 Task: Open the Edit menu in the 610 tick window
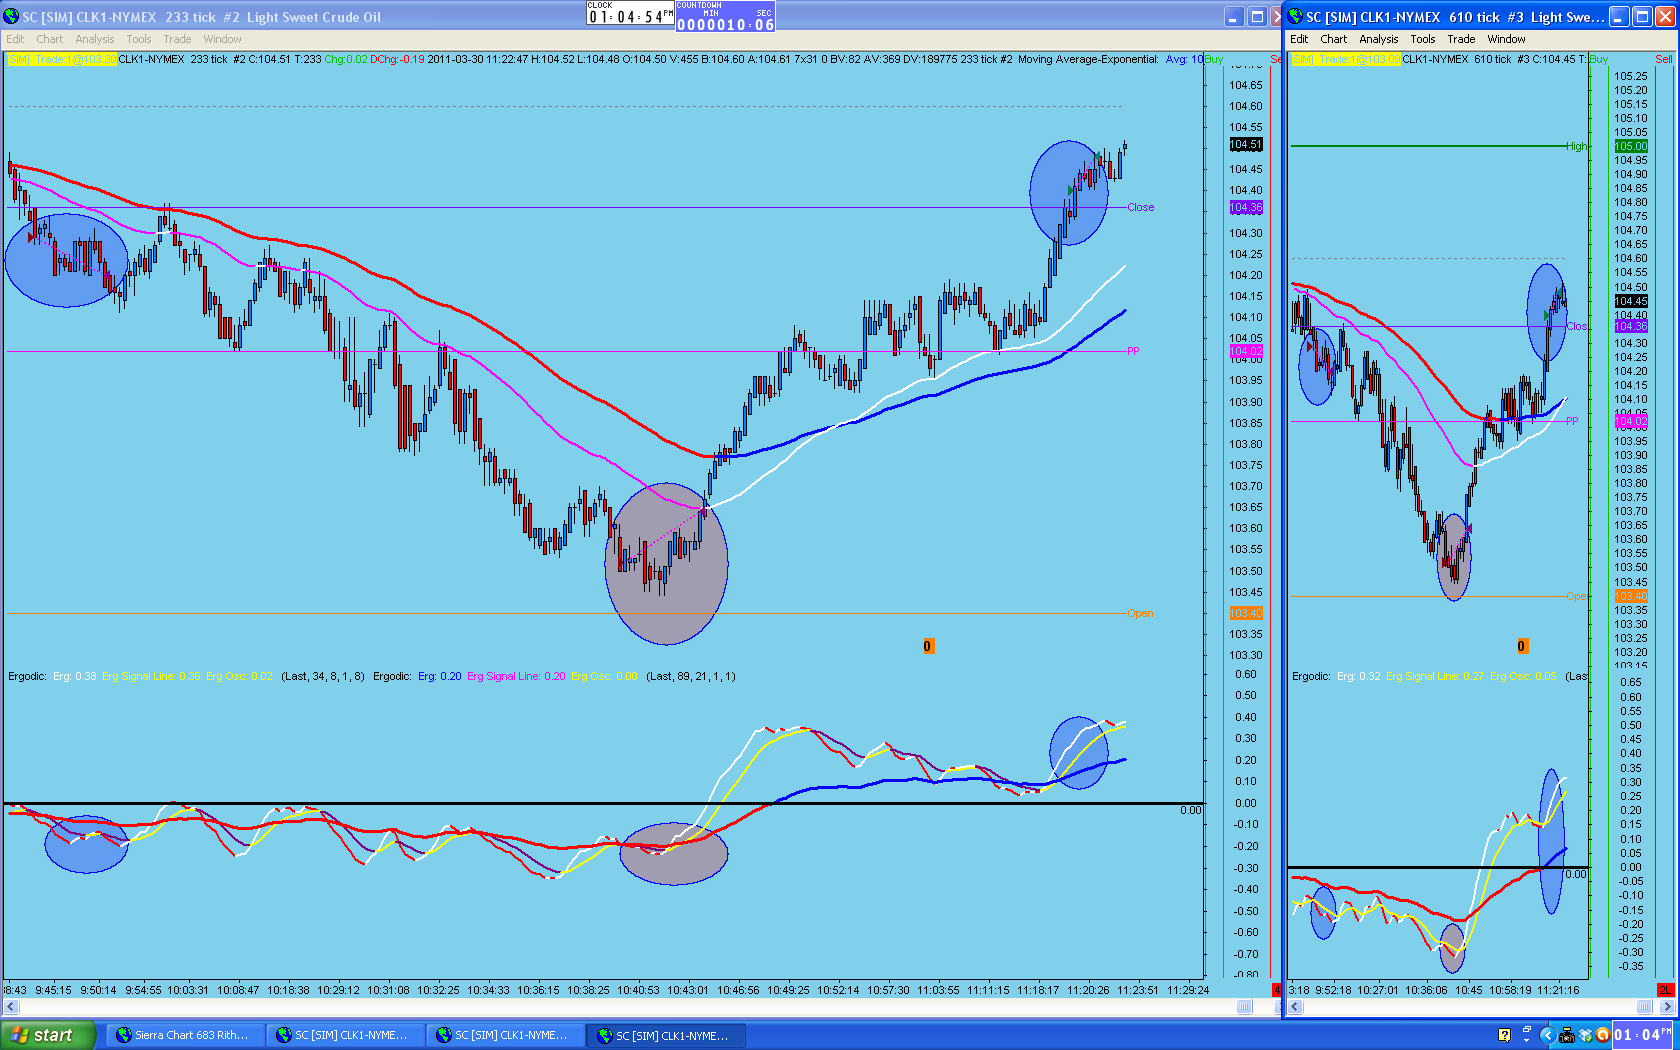point(1299,39)
